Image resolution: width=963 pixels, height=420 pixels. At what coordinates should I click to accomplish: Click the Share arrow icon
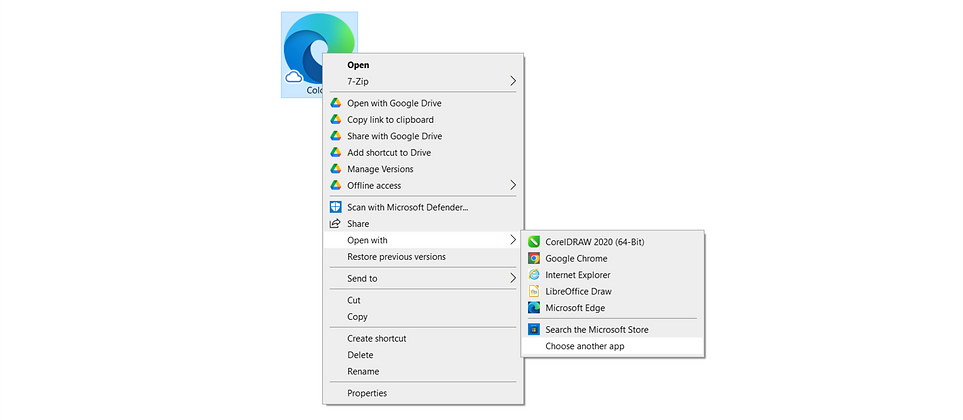pos(335,224)
